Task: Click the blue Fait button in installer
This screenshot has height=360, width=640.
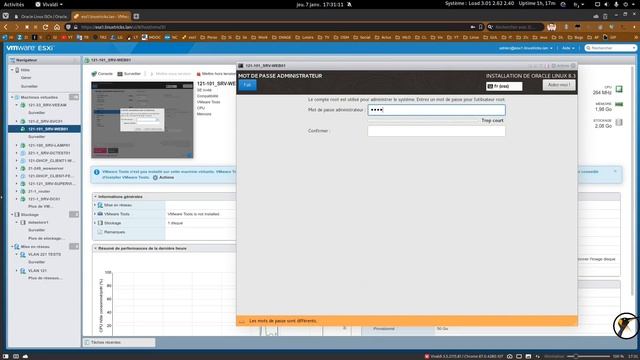Action: (247, 85)
